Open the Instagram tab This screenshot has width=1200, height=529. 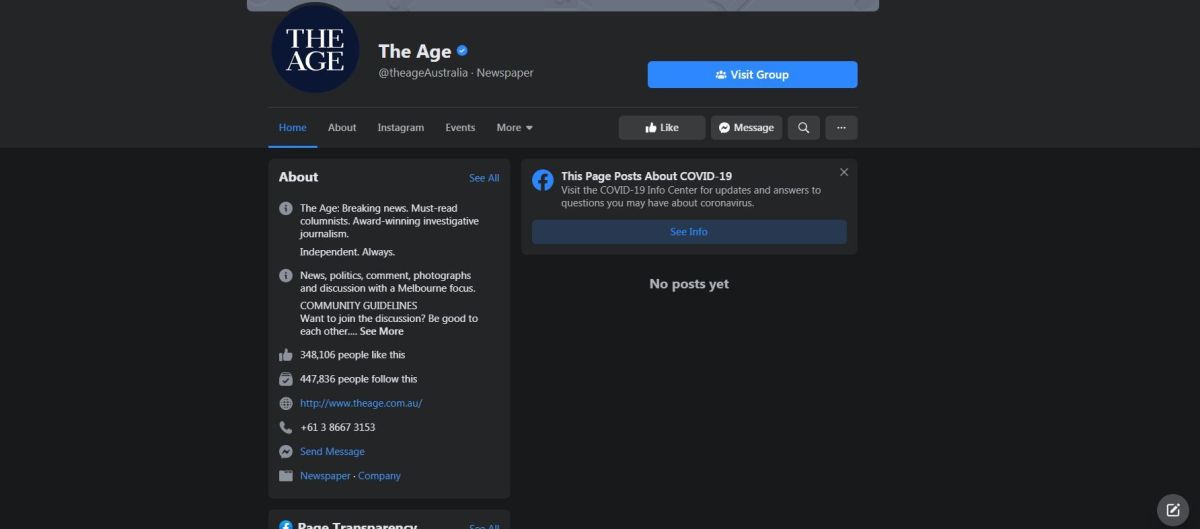tap(400, 128)
